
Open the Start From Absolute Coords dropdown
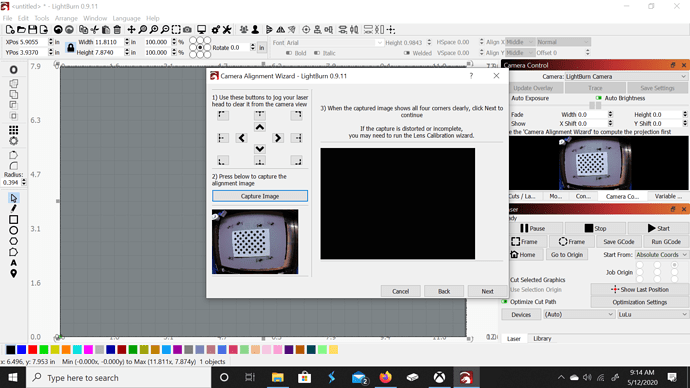click(x=661, y=255)
